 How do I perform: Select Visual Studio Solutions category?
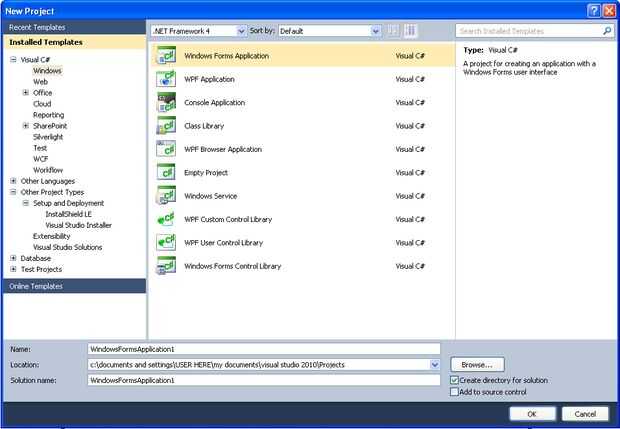[x=68, y=247]
